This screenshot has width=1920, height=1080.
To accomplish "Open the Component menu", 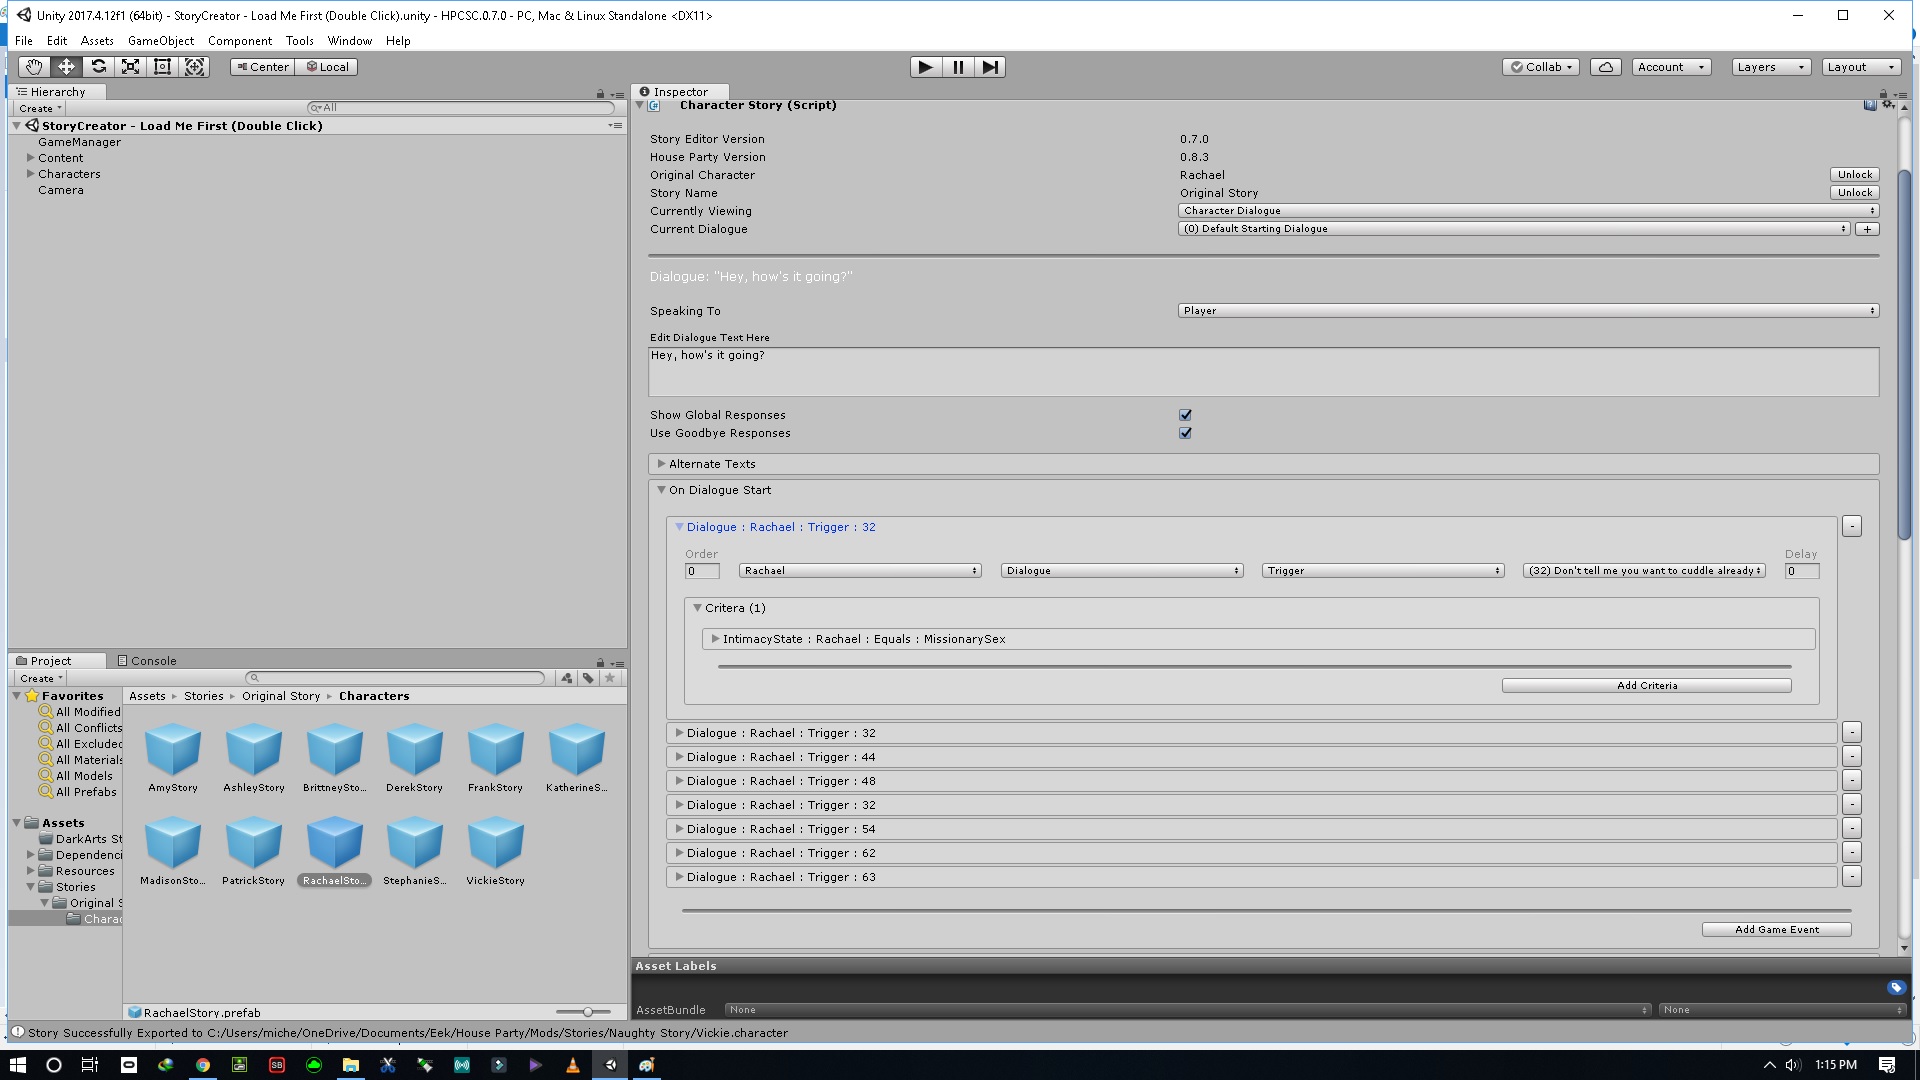I will (240, 41).
